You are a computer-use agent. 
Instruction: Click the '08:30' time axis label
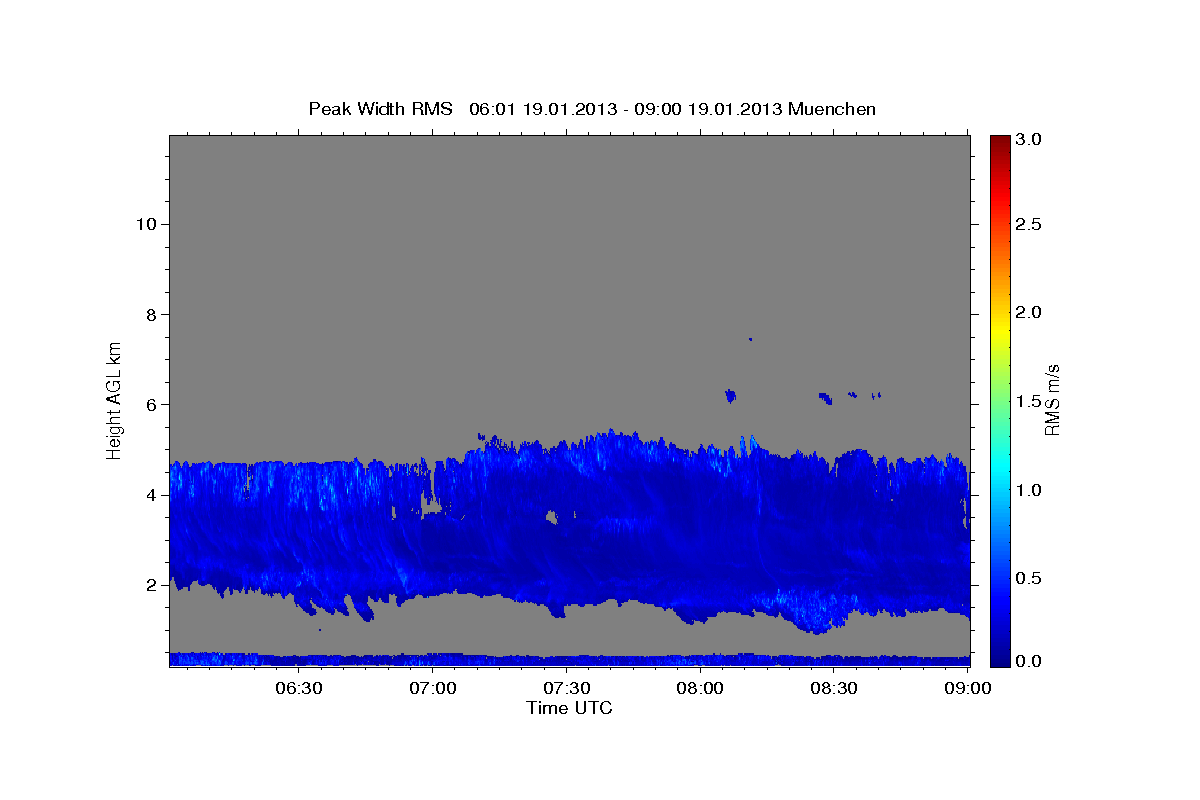(835, 688)
